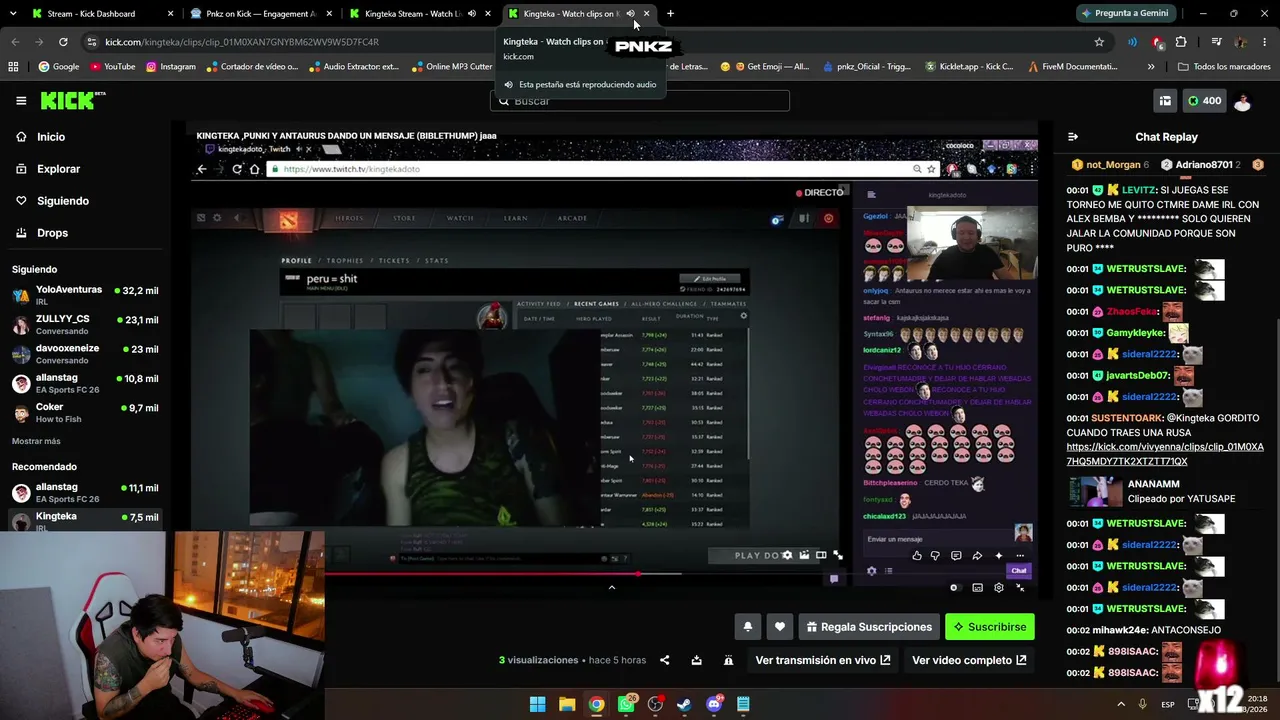
Task: Bookmark this page with the star icon
Action: 1099,42
